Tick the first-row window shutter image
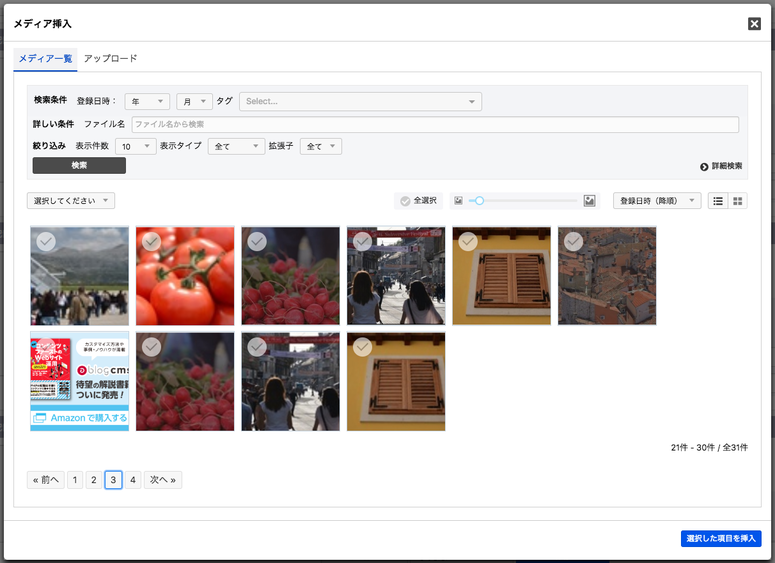775x563 pixels. click(x=468, y=241)
